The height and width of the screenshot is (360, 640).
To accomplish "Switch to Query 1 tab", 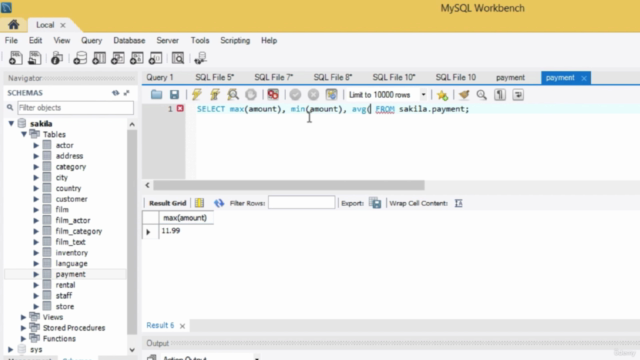I will [160, 78].
